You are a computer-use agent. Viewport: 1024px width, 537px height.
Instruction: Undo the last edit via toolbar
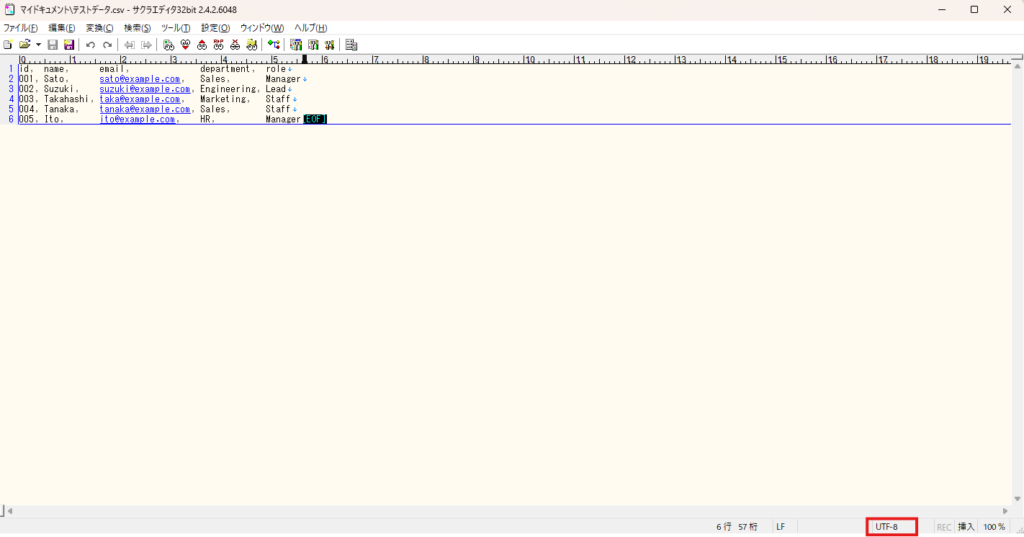(91, 45)
